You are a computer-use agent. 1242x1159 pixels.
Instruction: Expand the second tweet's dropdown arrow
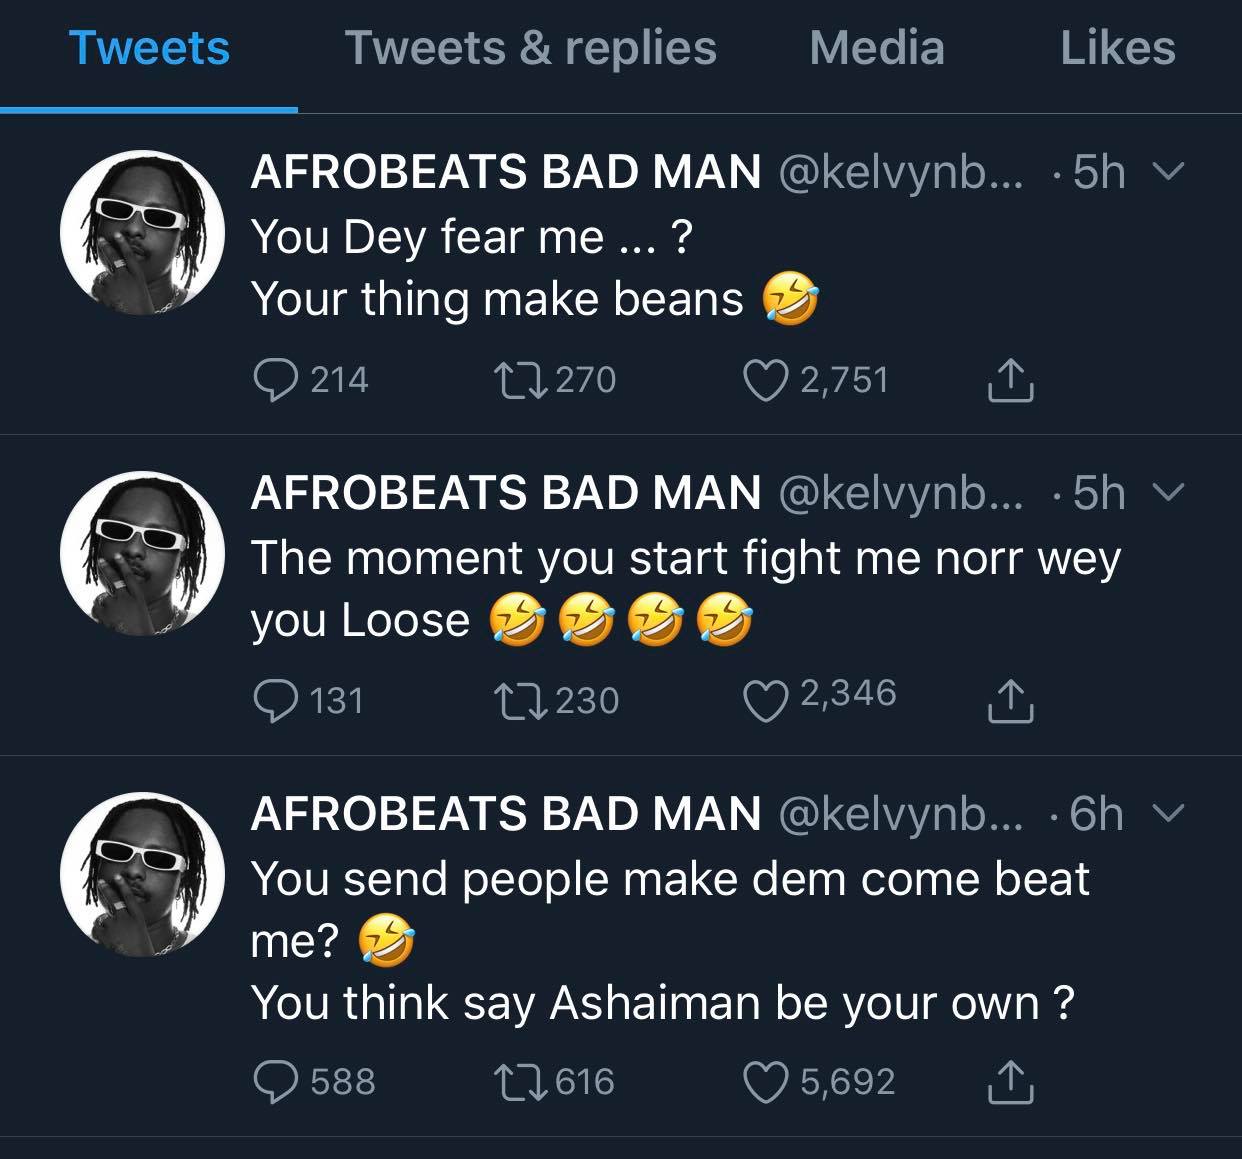[1168, 492]
